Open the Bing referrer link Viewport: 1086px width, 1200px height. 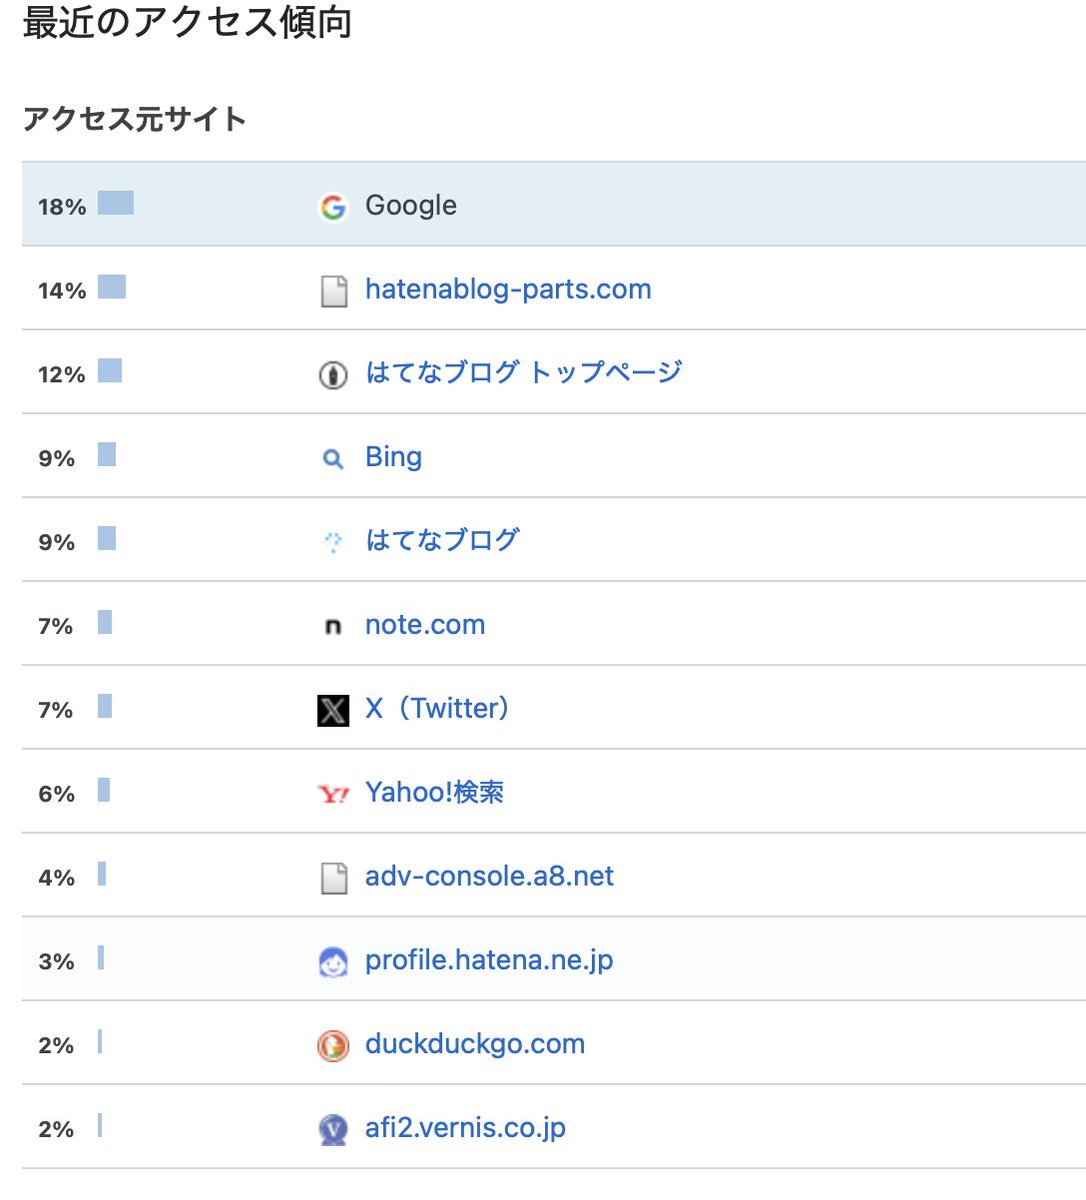393,457
